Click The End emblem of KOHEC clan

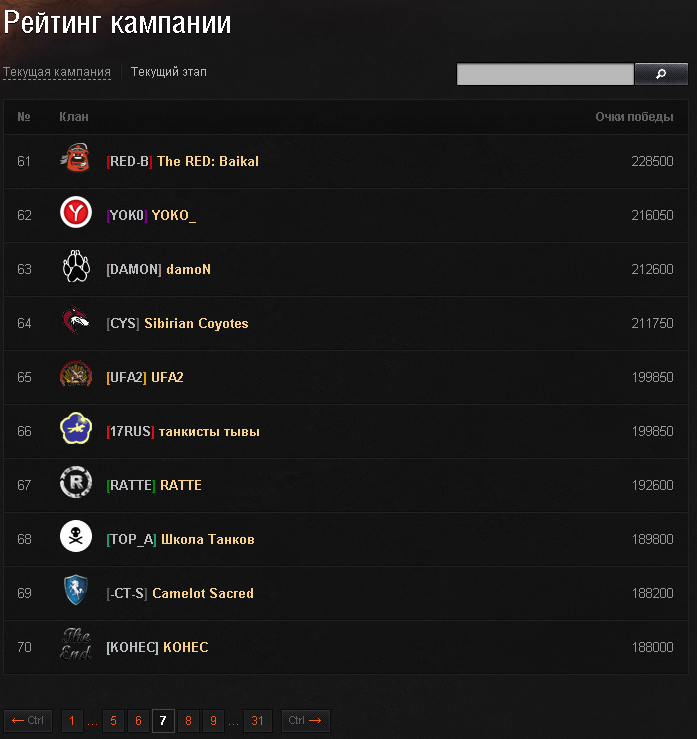tap(76, 644)
